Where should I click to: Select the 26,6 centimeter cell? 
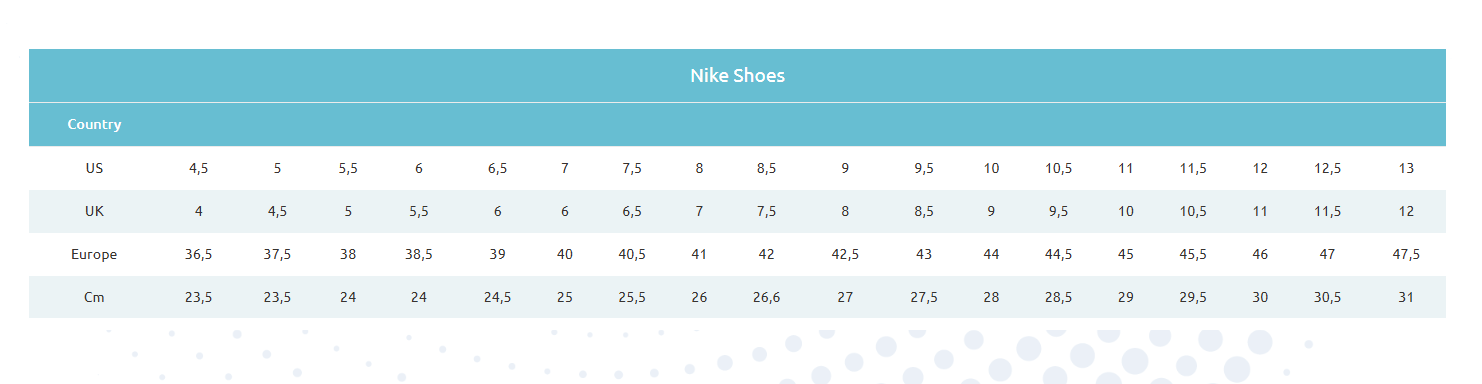(x=766, y=298)
